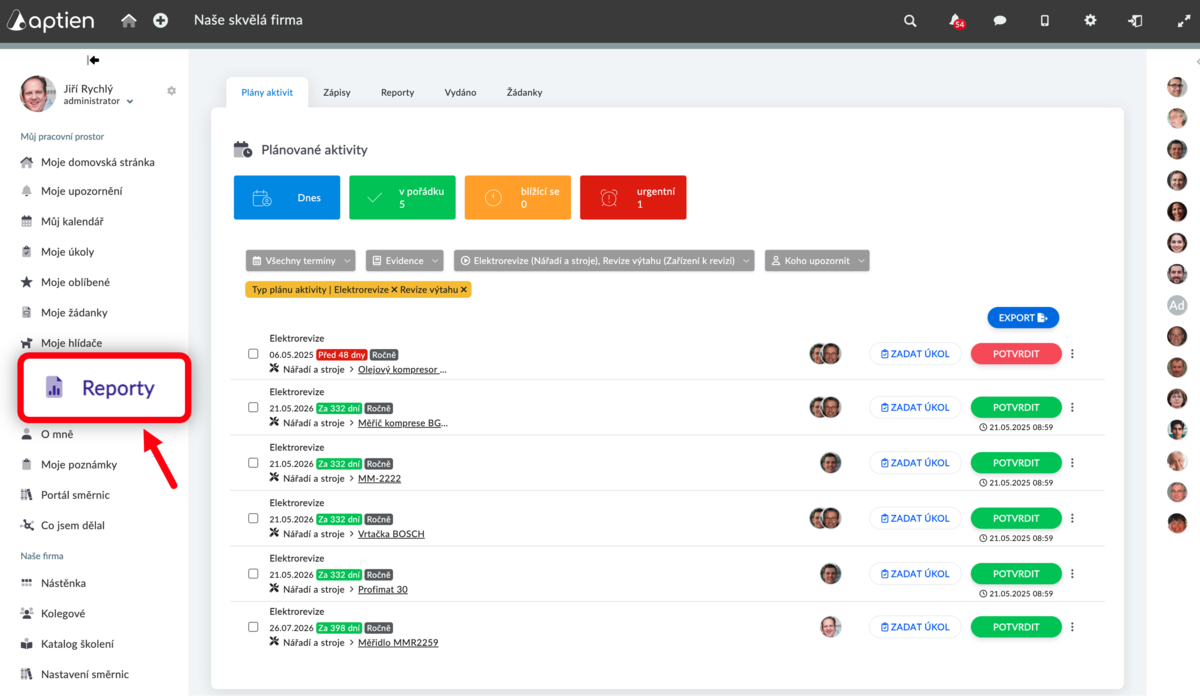Open settings gear in top bar
Screen dimensions: 1200x696
pyautogui.click(x=1090, y=20)
